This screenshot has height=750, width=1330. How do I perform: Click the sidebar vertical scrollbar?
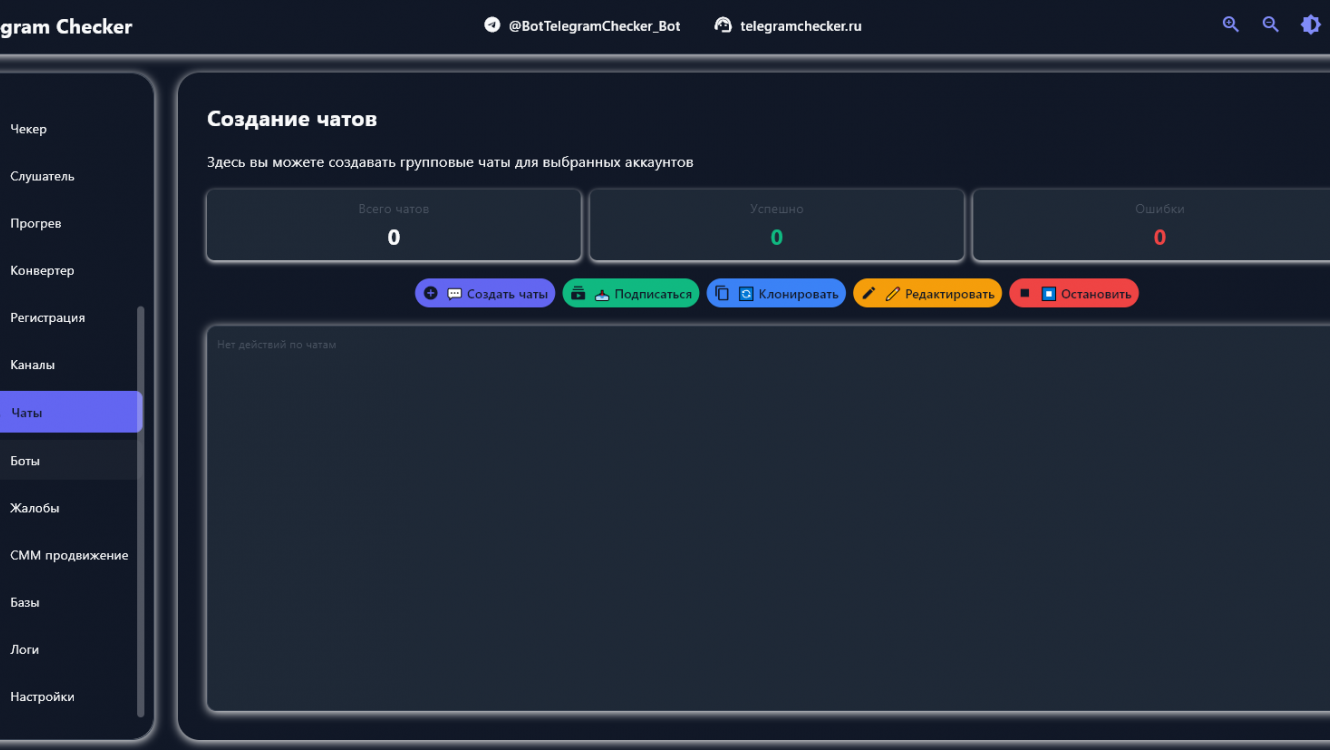pos(141,510)
